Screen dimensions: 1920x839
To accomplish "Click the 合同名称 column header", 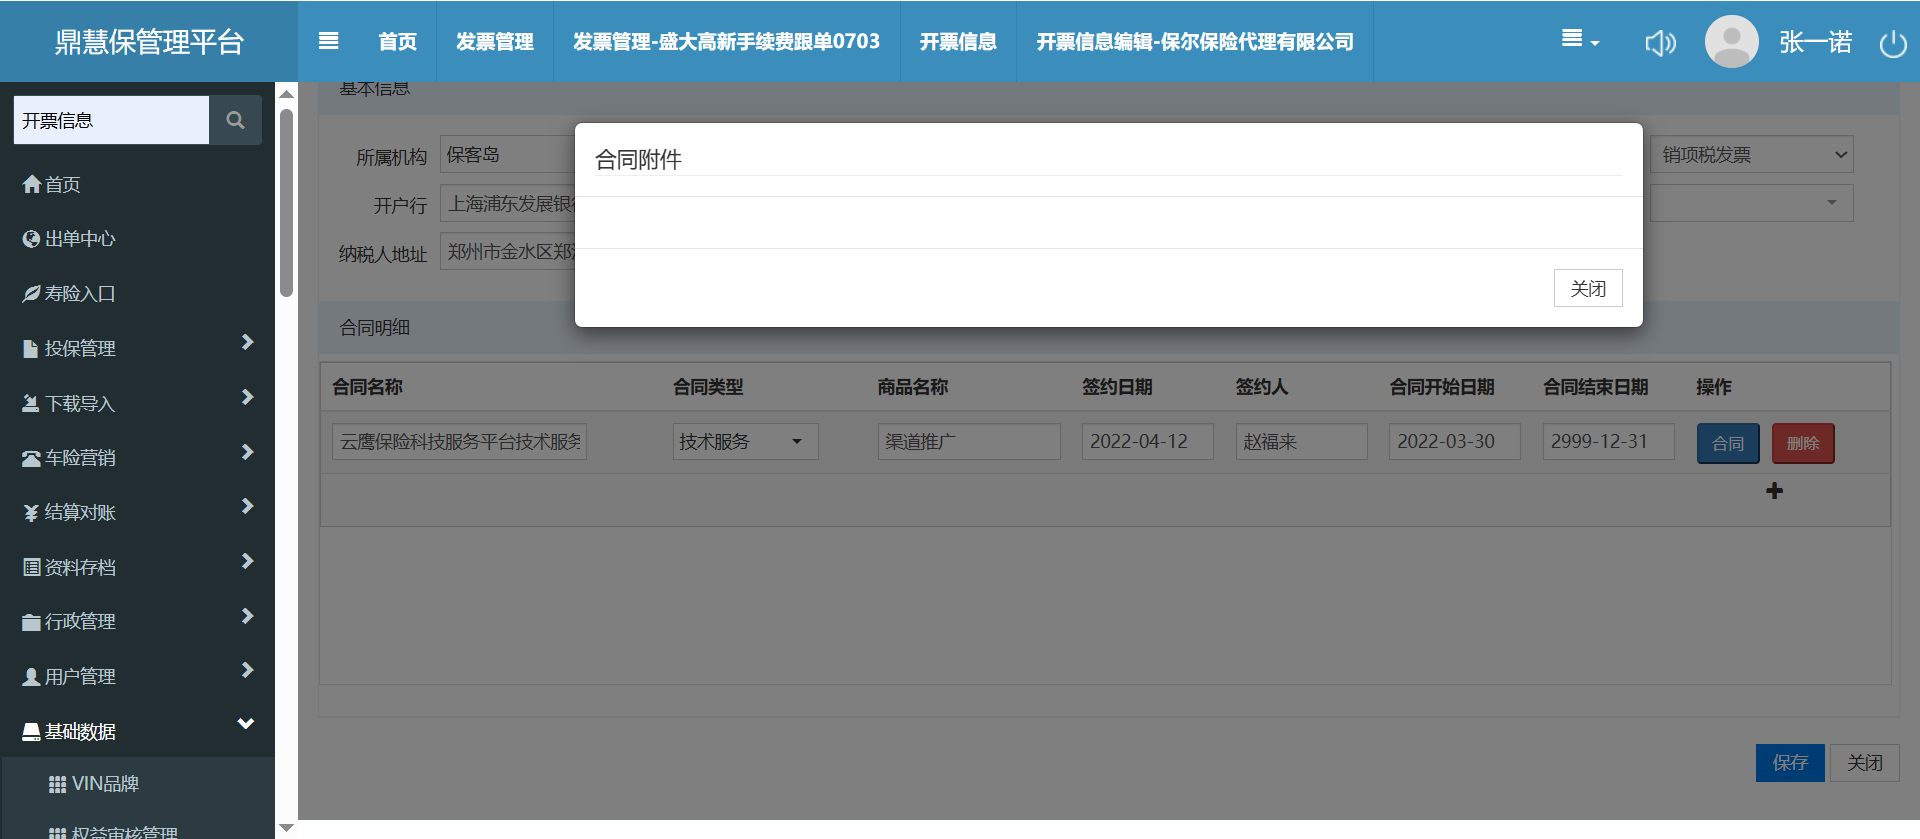I will (x=368, y=387).
